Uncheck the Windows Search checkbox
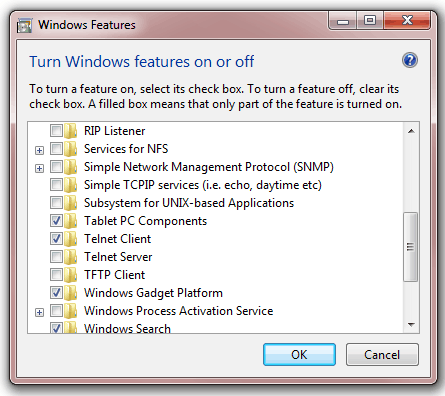Image resolution: width=445 pixels, height=396 pixels. [56, 328]
